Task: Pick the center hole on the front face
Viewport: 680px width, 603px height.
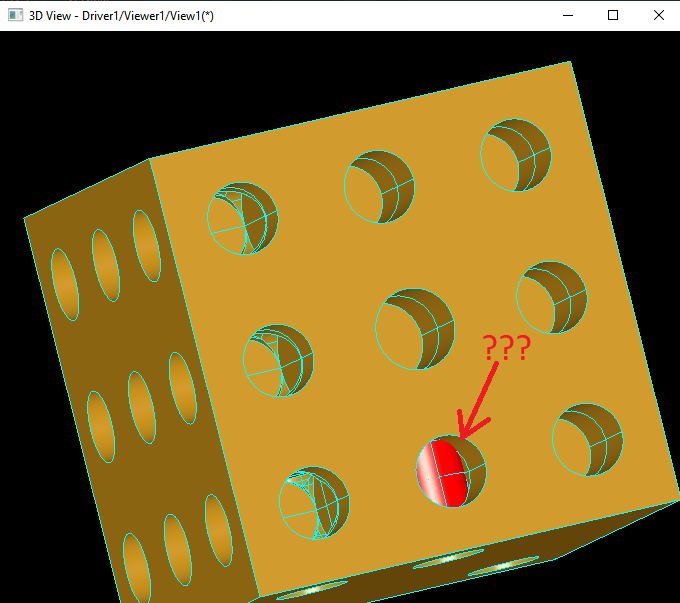Action: pos(415,329)
